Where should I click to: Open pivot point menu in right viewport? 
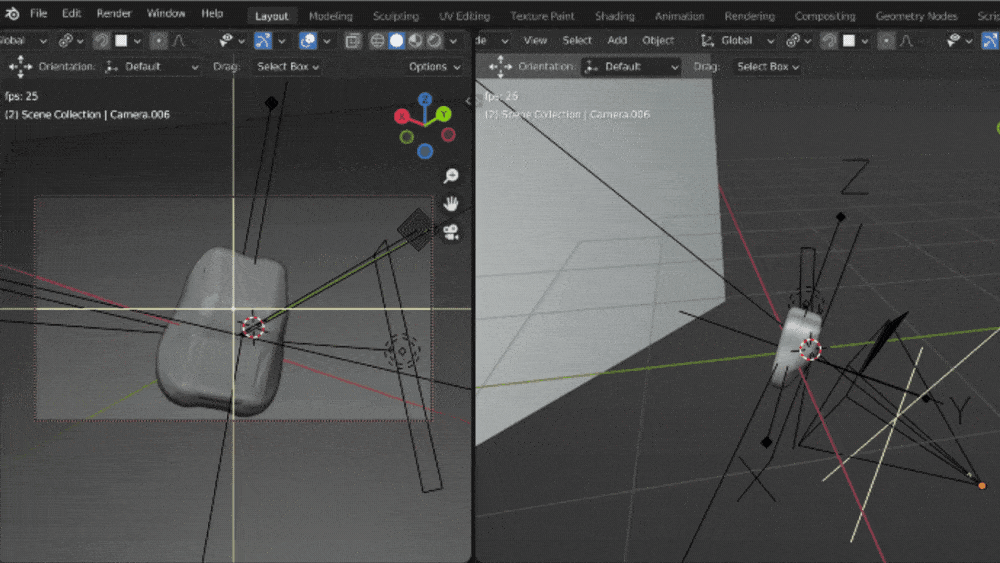pos(798,41)
